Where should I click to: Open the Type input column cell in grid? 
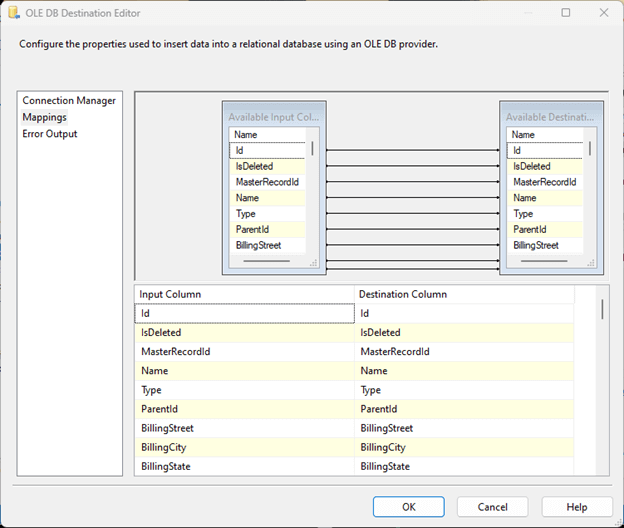(244, 390)
